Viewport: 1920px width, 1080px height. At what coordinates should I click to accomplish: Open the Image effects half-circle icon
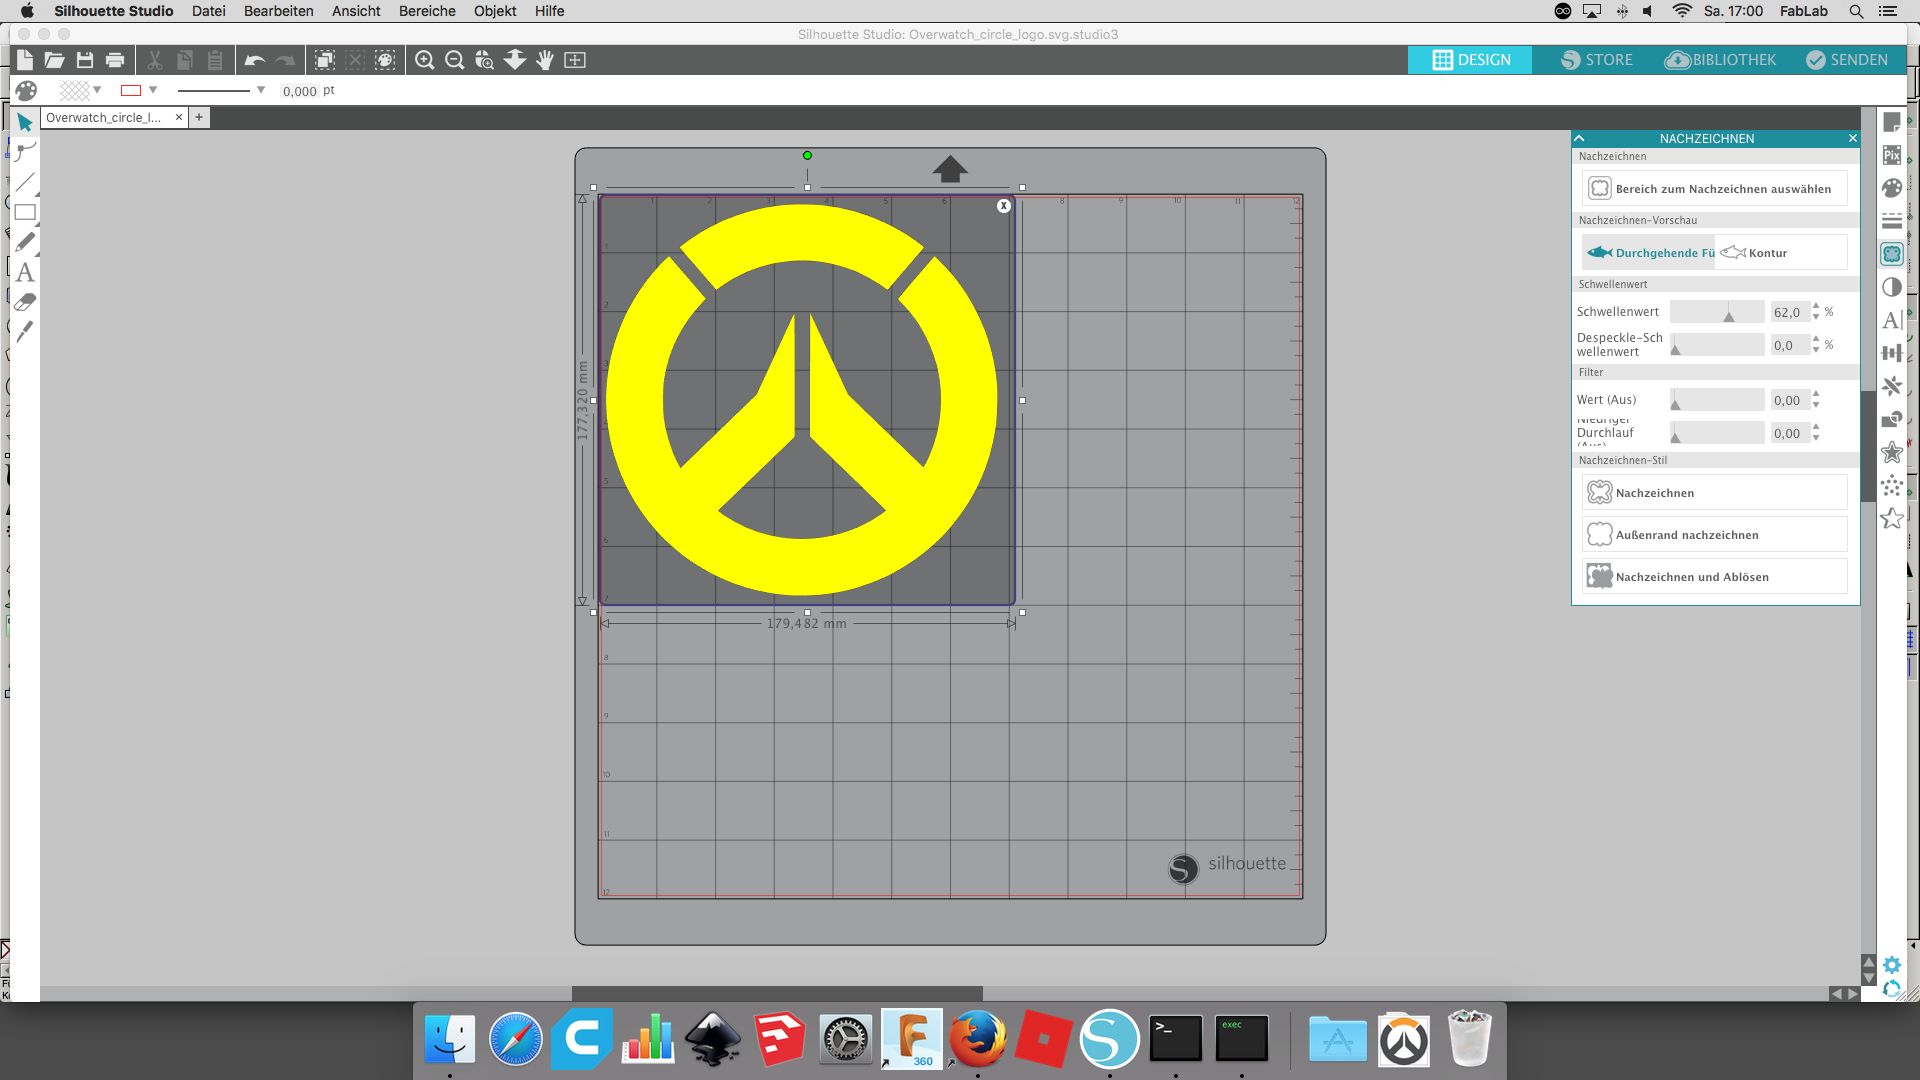point(1892,287)
